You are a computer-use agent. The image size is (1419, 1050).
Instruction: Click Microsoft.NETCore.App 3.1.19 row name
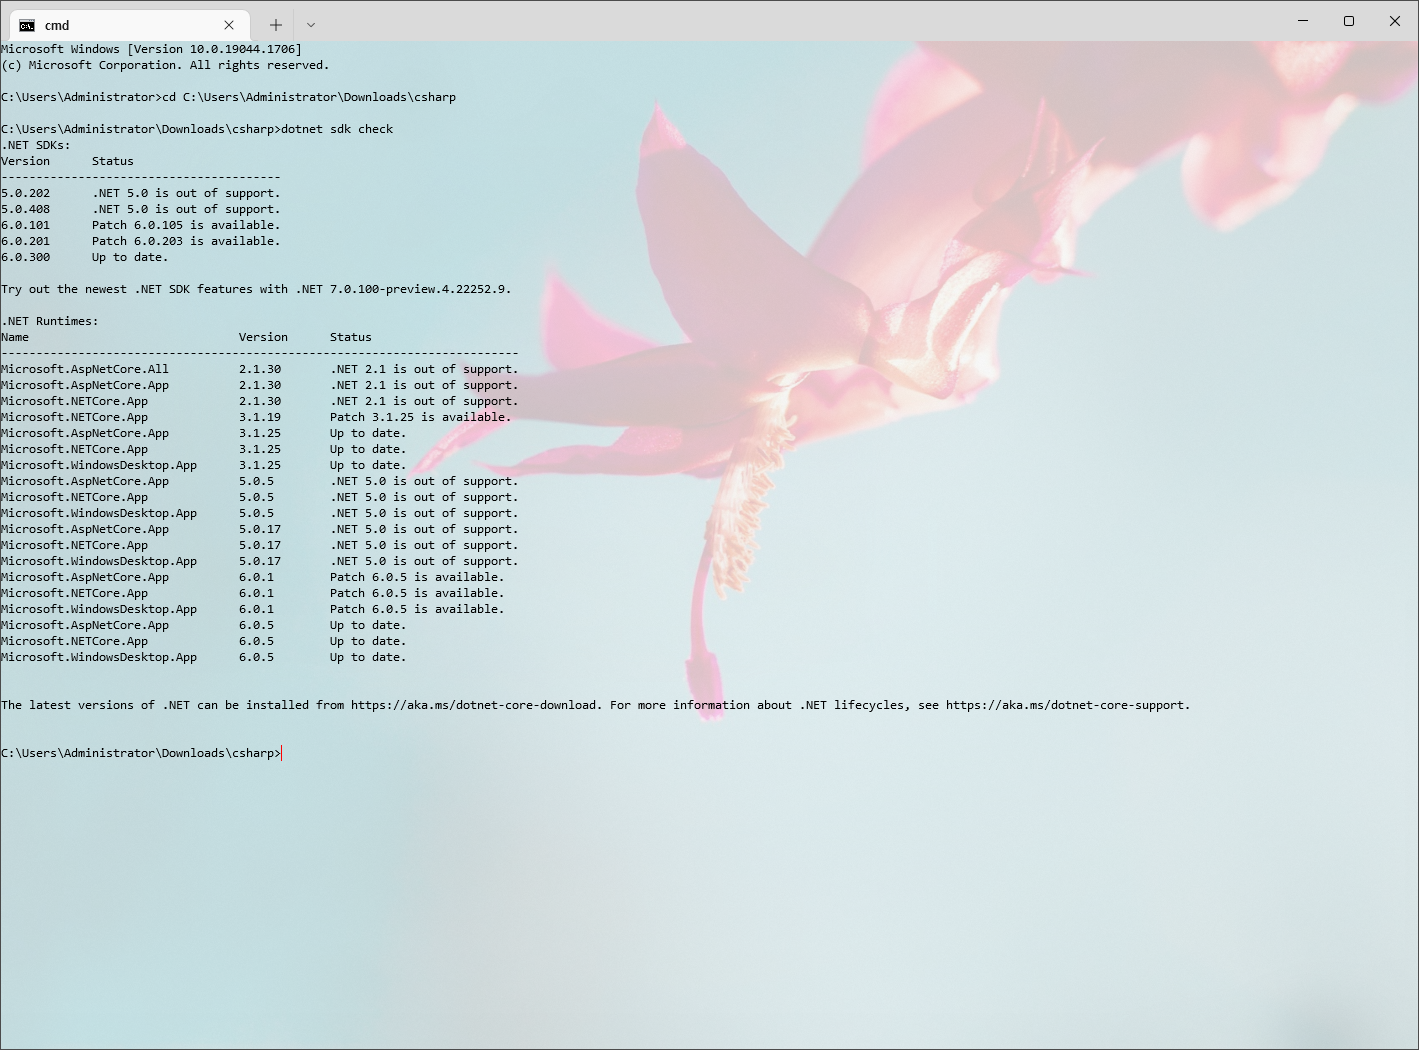pyautogui.click(x=75, y=417)
